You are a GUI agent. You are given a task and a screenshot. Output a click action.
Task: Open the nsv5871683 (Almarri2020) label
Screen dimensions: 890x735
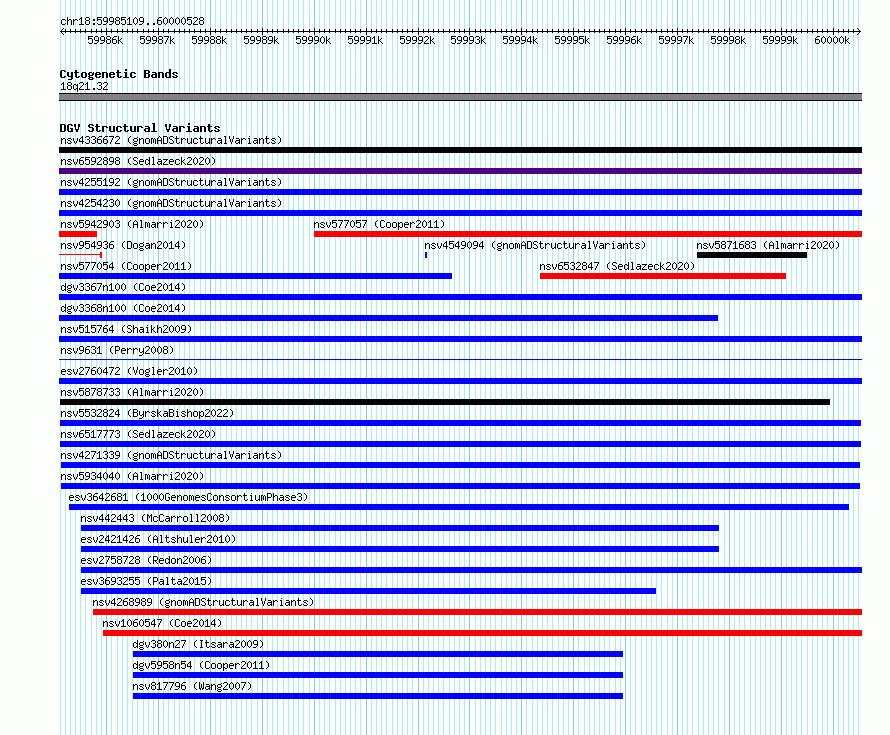[x=768, y=245]
